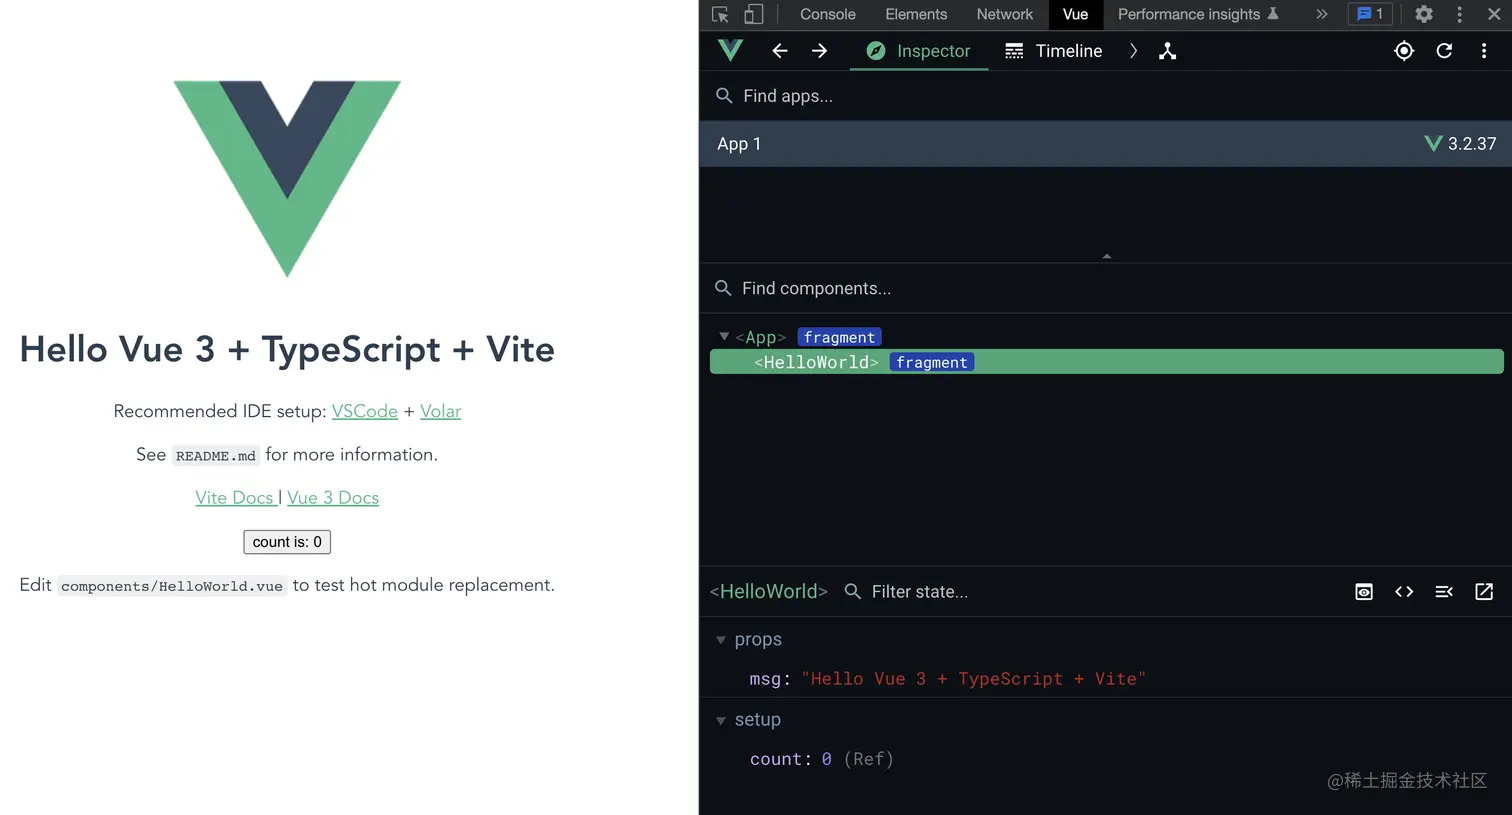Click the fragment badge next to HelloWorld
1512x815 pixels.
tap(932, 363)
